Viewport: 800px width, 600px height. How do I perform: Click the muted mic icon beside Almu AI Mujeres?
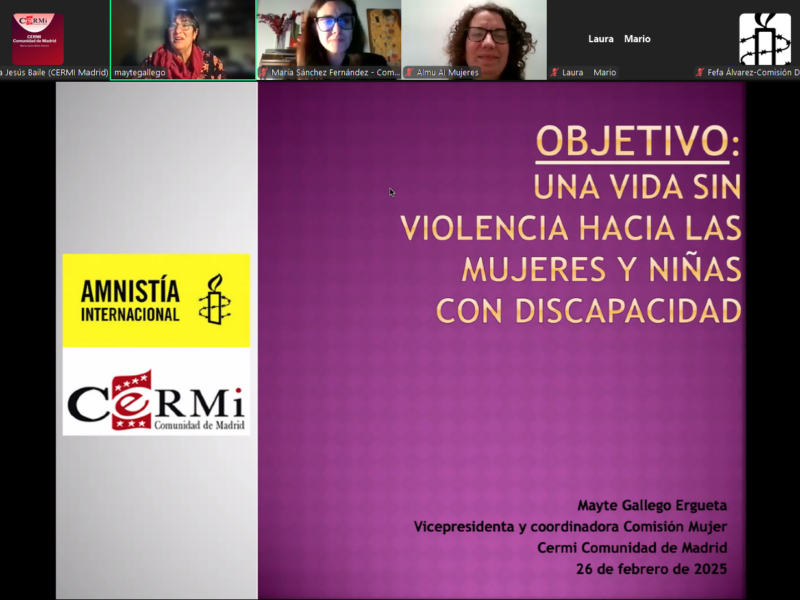pyautogui.click(x=409, y=72)
